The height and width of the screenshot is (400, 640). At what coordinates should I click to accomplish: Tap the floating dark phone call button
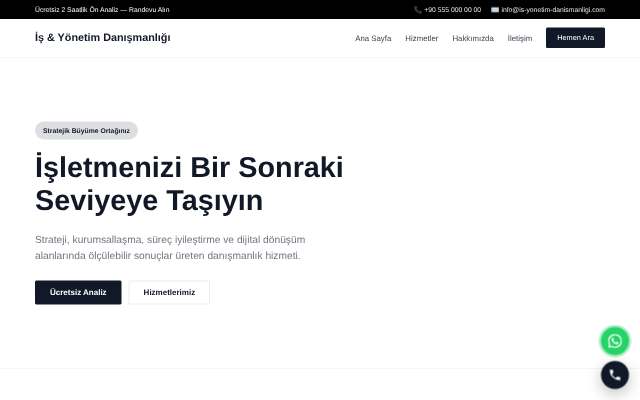[615, 375]
